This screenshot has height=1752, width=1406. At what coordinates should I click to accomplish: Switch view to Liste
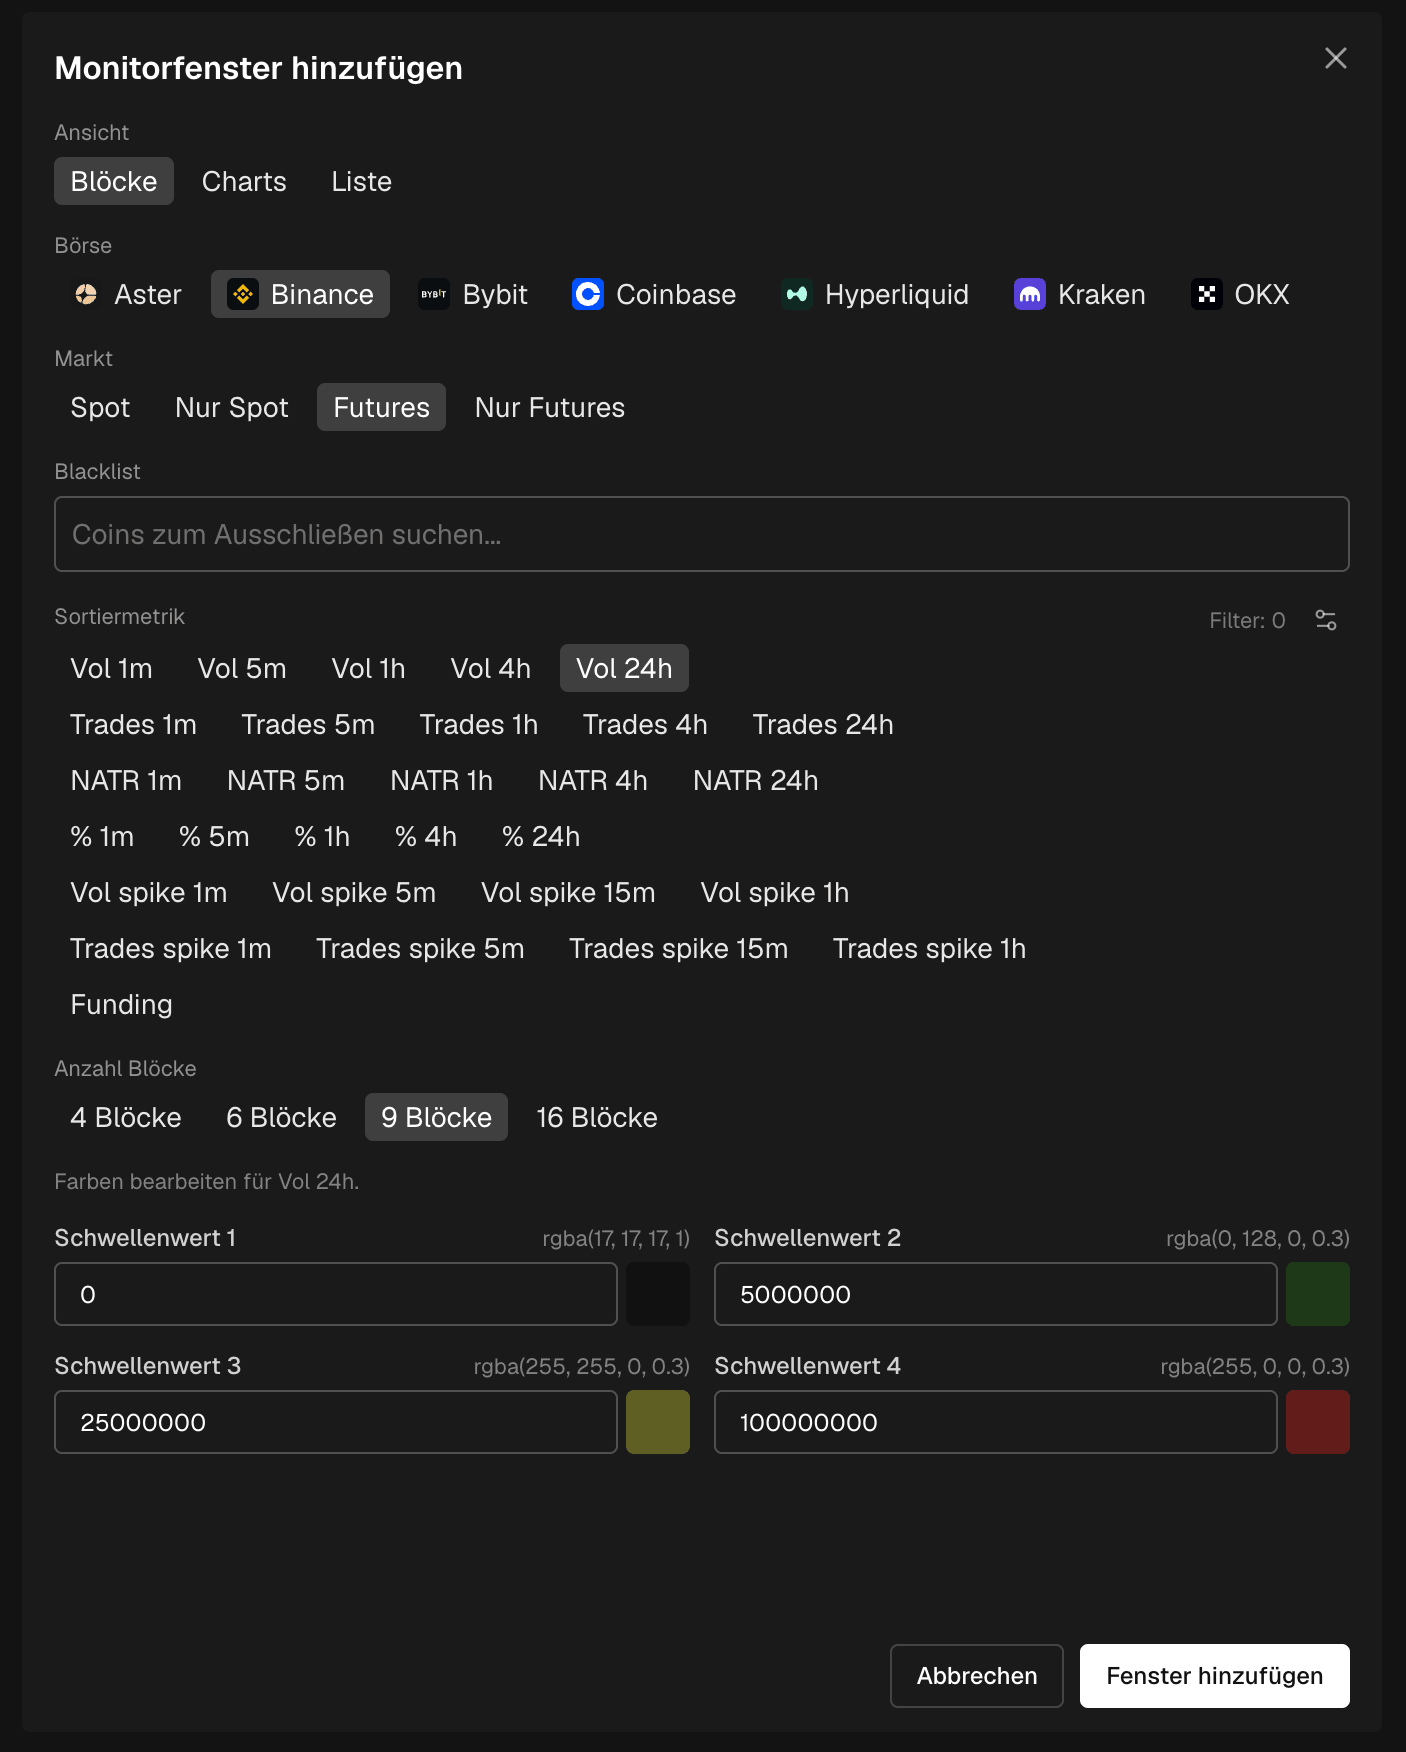362,181
